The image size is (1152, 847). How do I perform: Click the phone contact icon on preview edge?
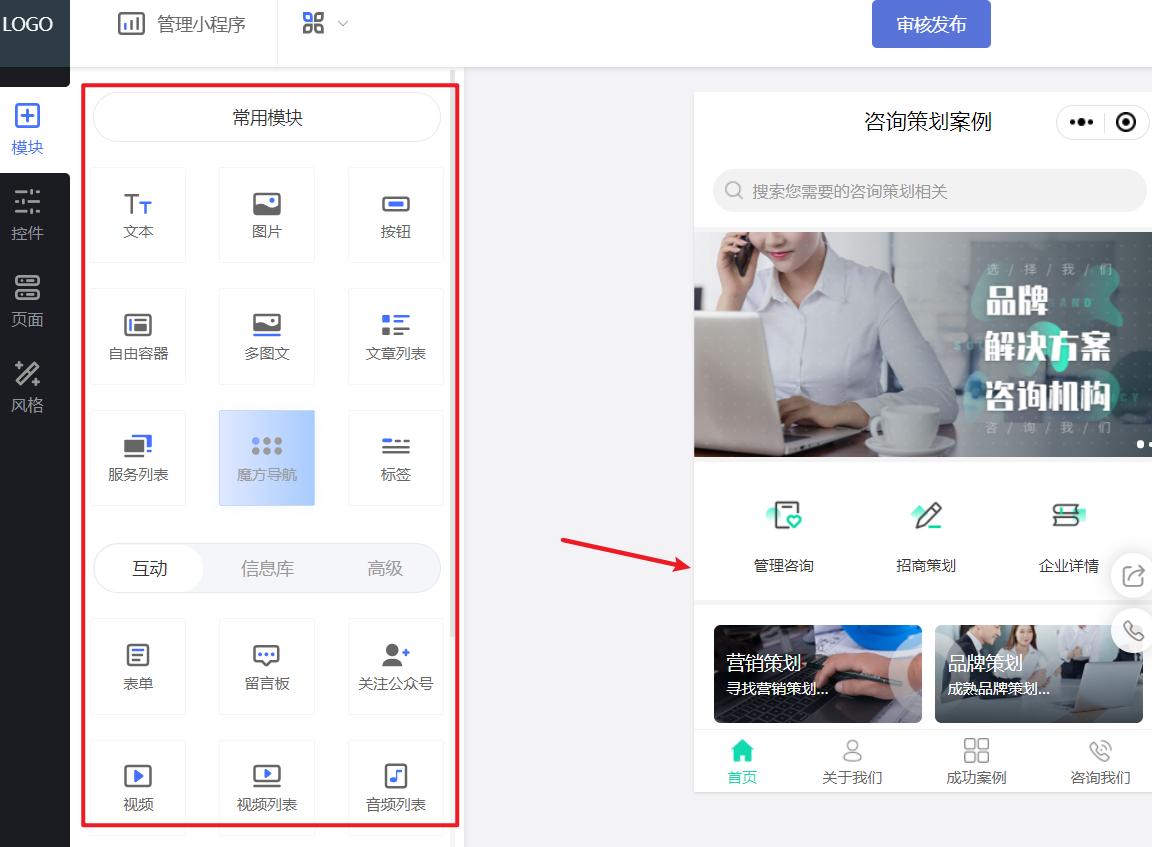click(1132, 631)
